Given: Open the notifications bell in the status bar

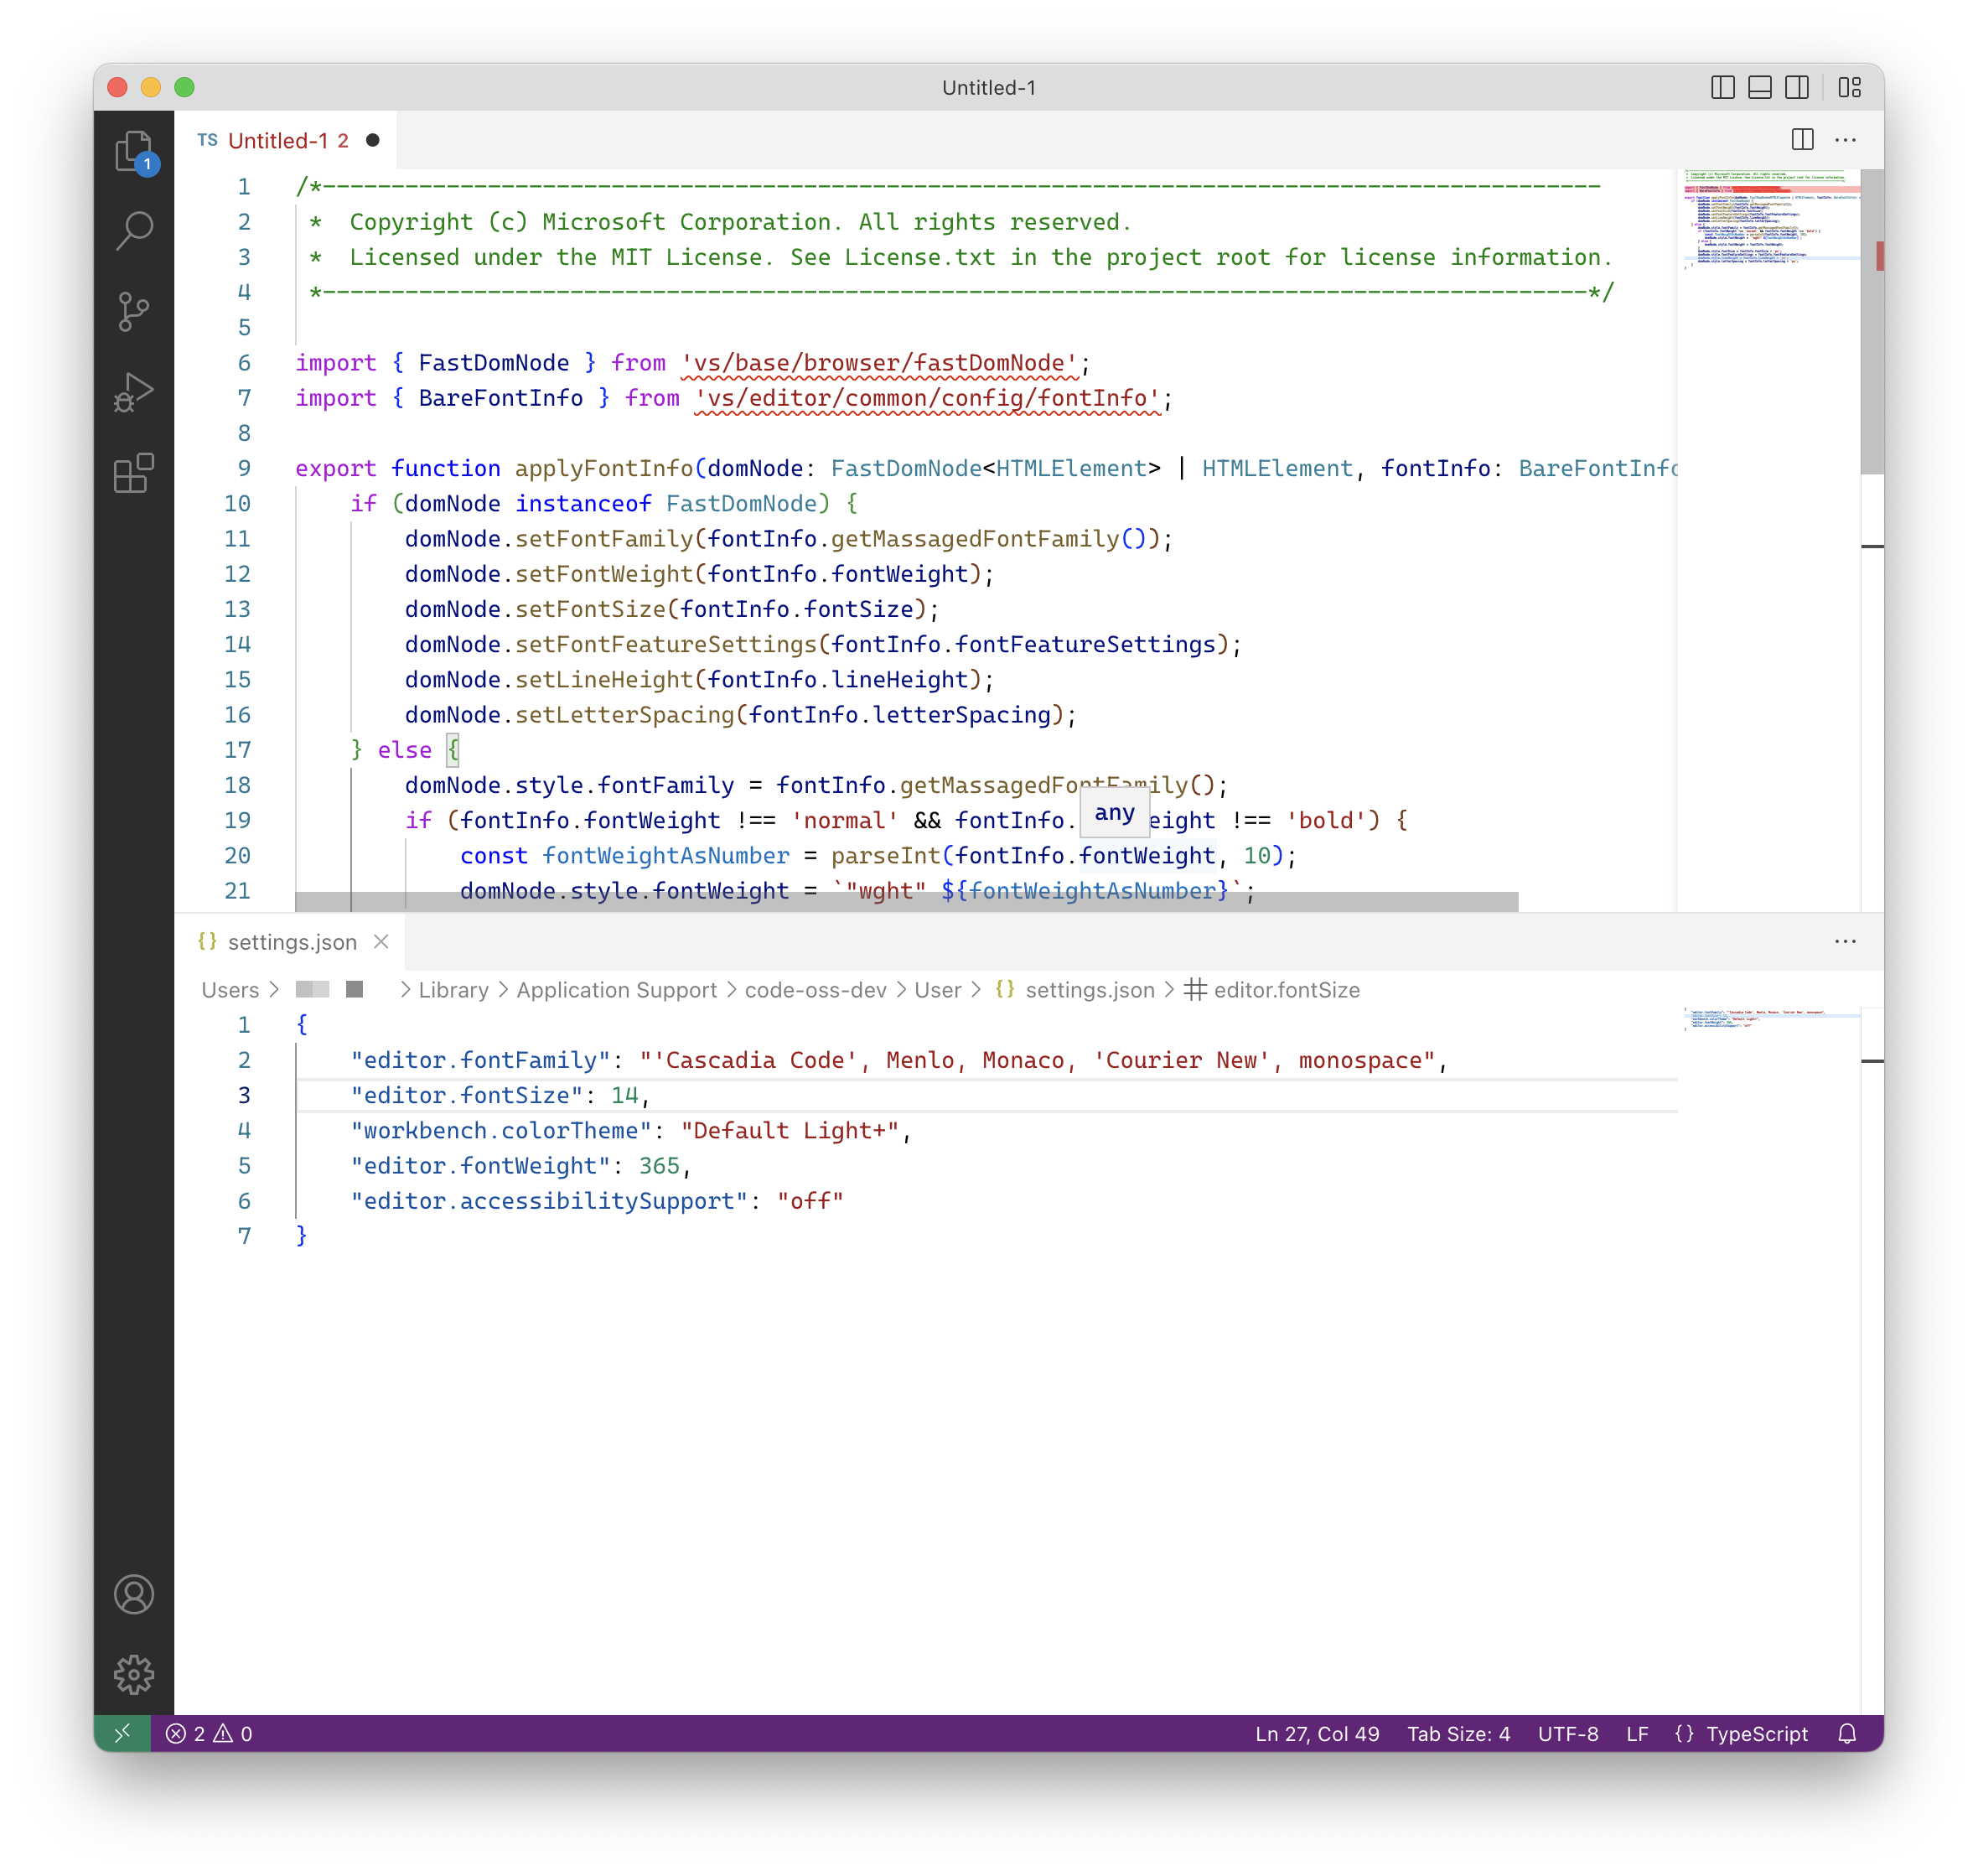Looking at the screenshot, I should 1847,1734.
